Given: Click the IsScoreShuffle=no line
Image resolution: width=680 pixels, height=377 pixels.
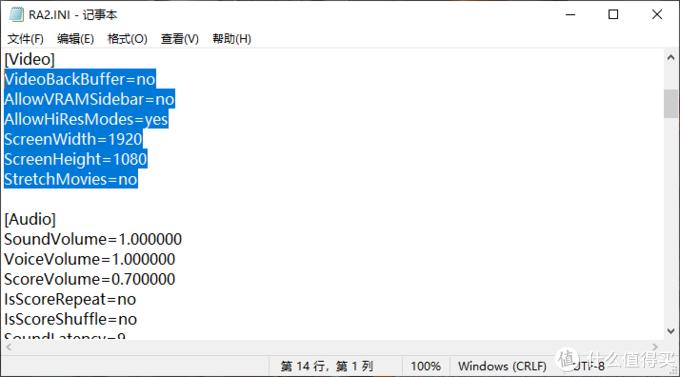Looking at the screenshot, I should (x=70, y=319).
